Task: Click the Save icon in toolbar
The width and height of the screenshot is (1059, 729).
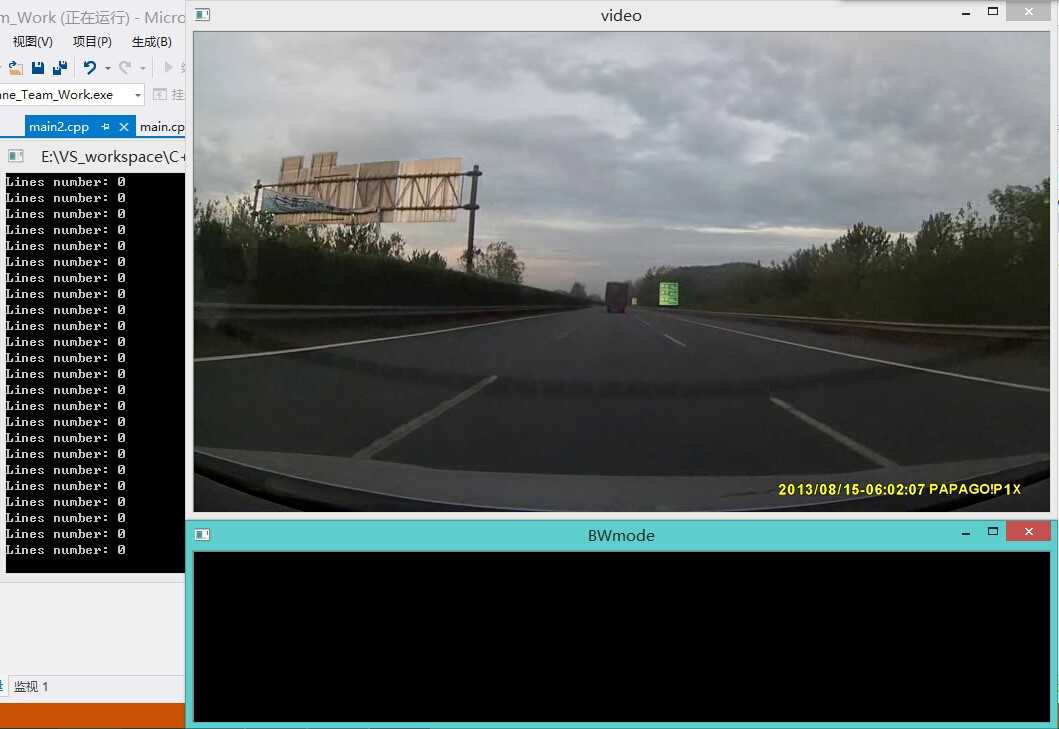Action: click(38, 68)
